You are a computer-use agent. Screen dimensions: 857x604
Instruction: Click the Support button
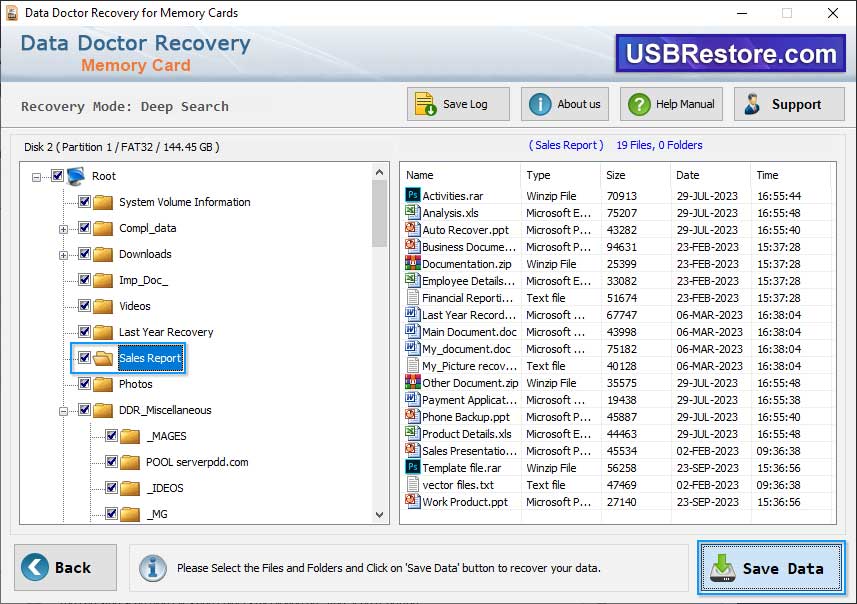[789, 104]
